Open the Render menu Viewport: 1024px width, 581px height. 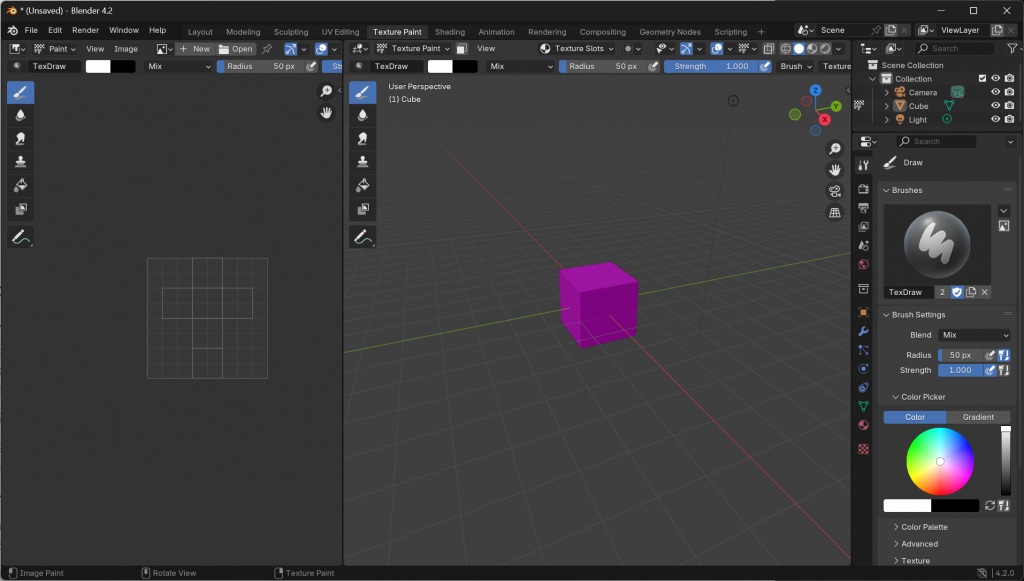(x=86, y=30)
